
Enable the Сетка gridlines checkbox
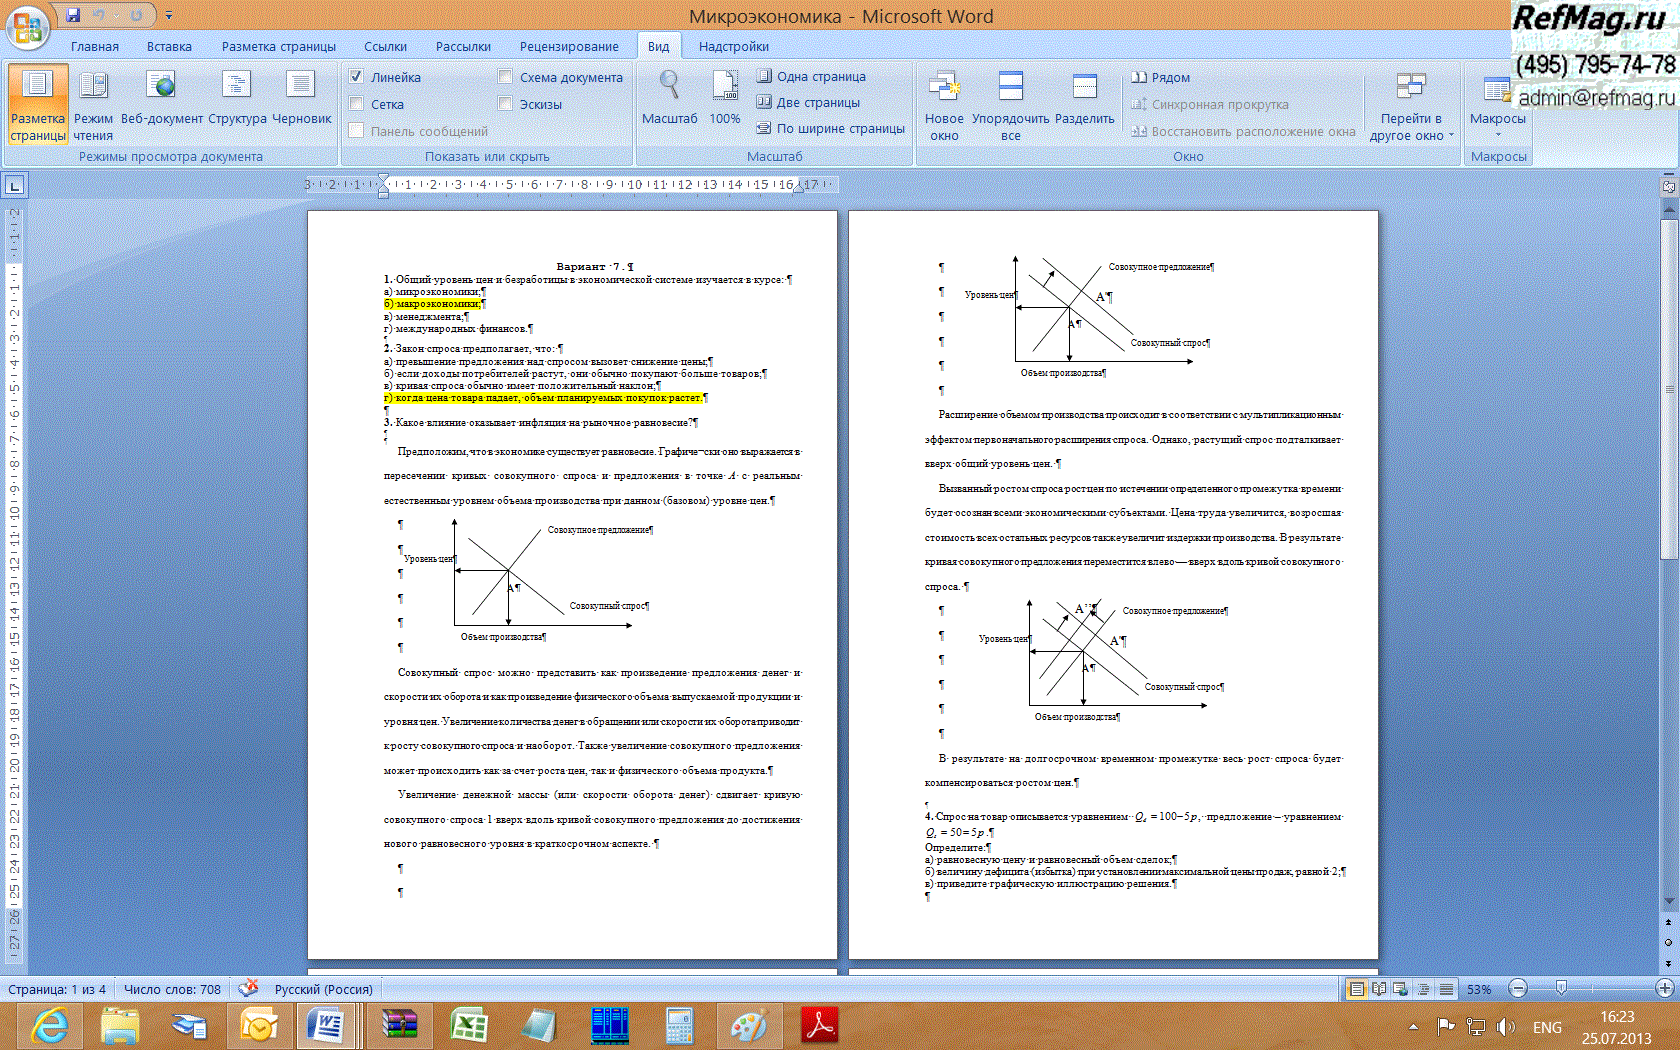click(357, 104)
